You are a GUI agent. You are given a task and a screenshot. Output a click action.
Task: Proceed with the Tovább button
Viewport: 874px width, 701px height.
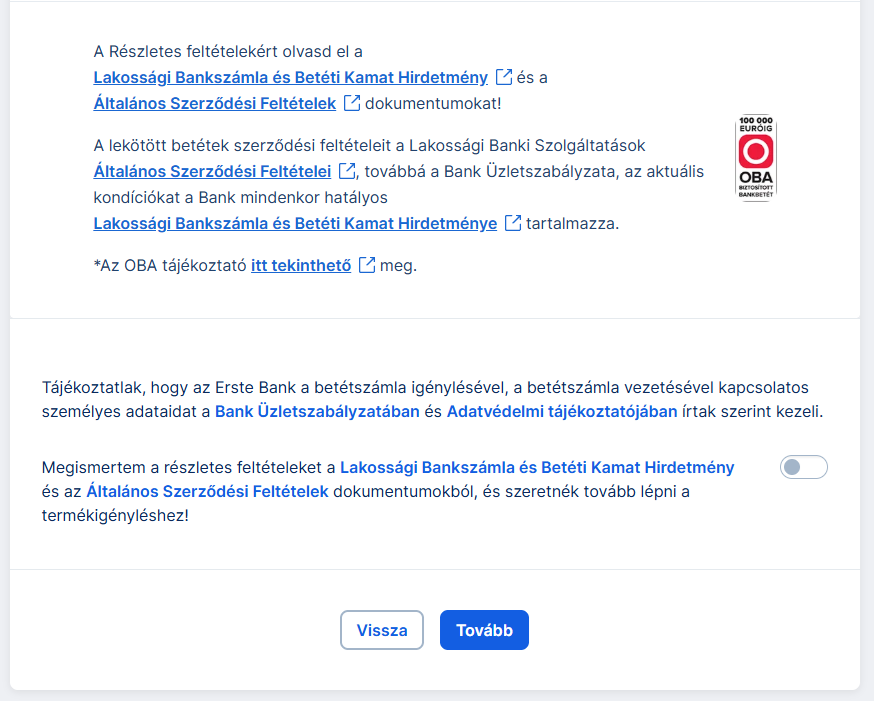point(484,630)
